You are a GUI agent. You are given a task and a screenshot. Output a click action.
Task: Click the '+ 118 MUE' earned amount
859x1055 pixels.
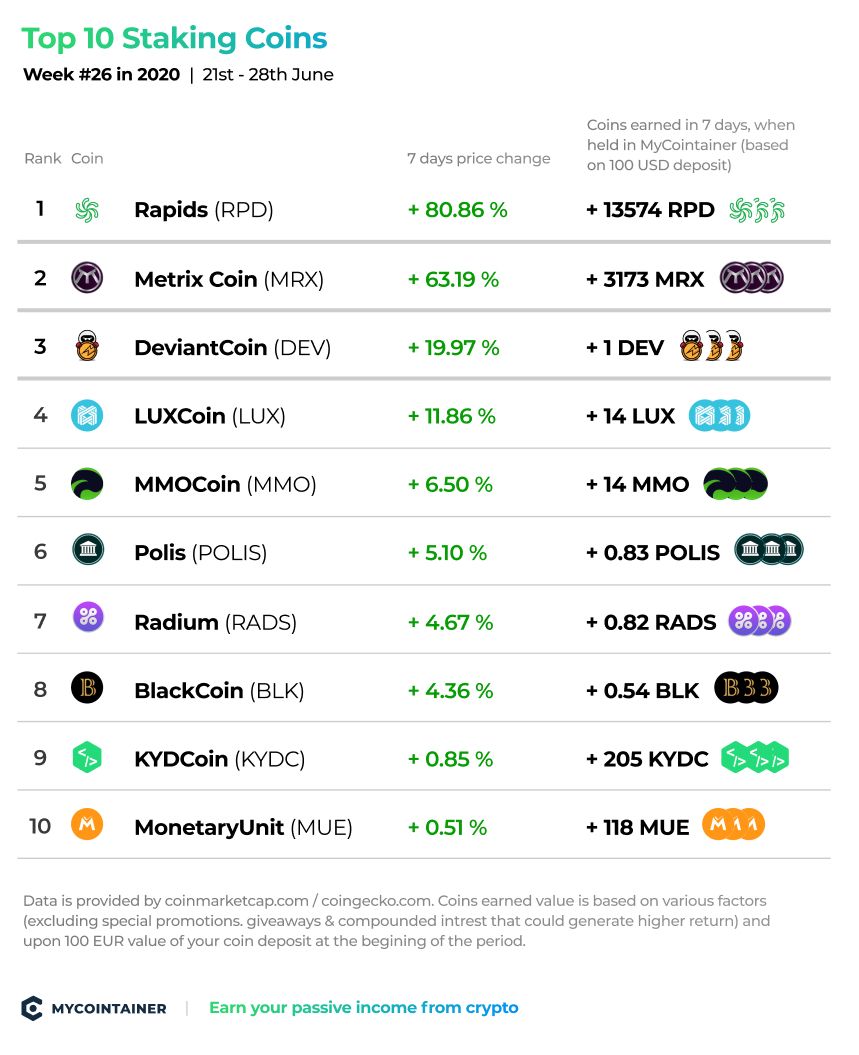point(637,827)
